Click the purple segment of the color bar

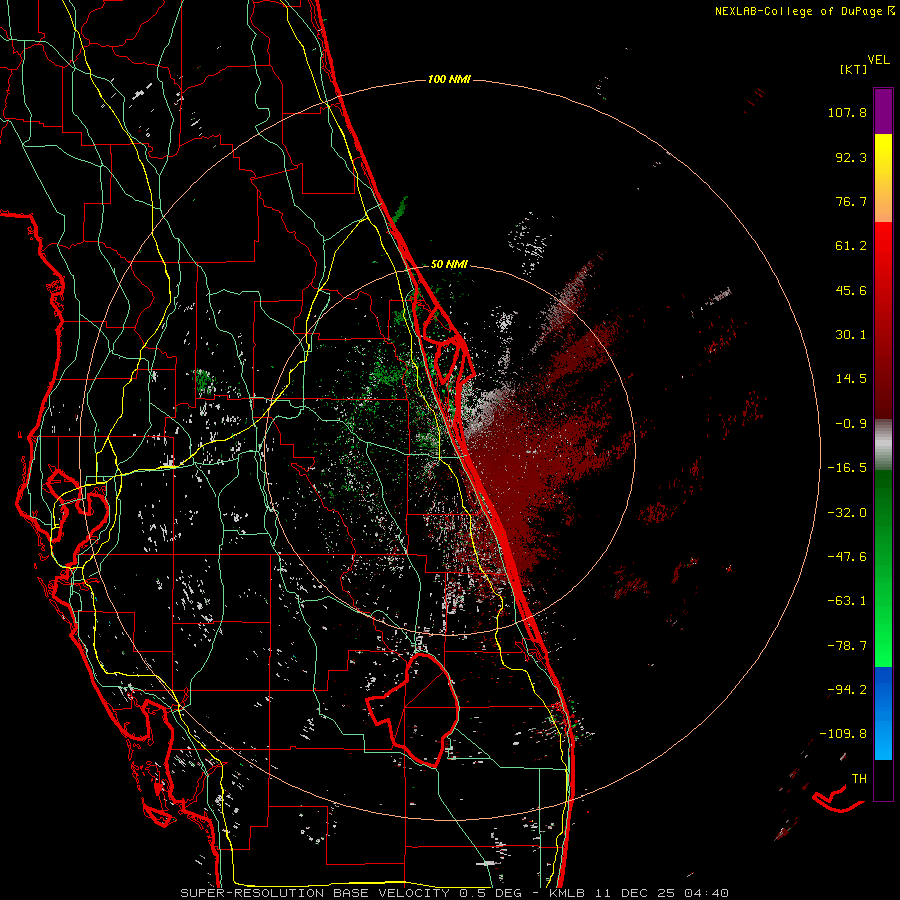tap(883, 111)
